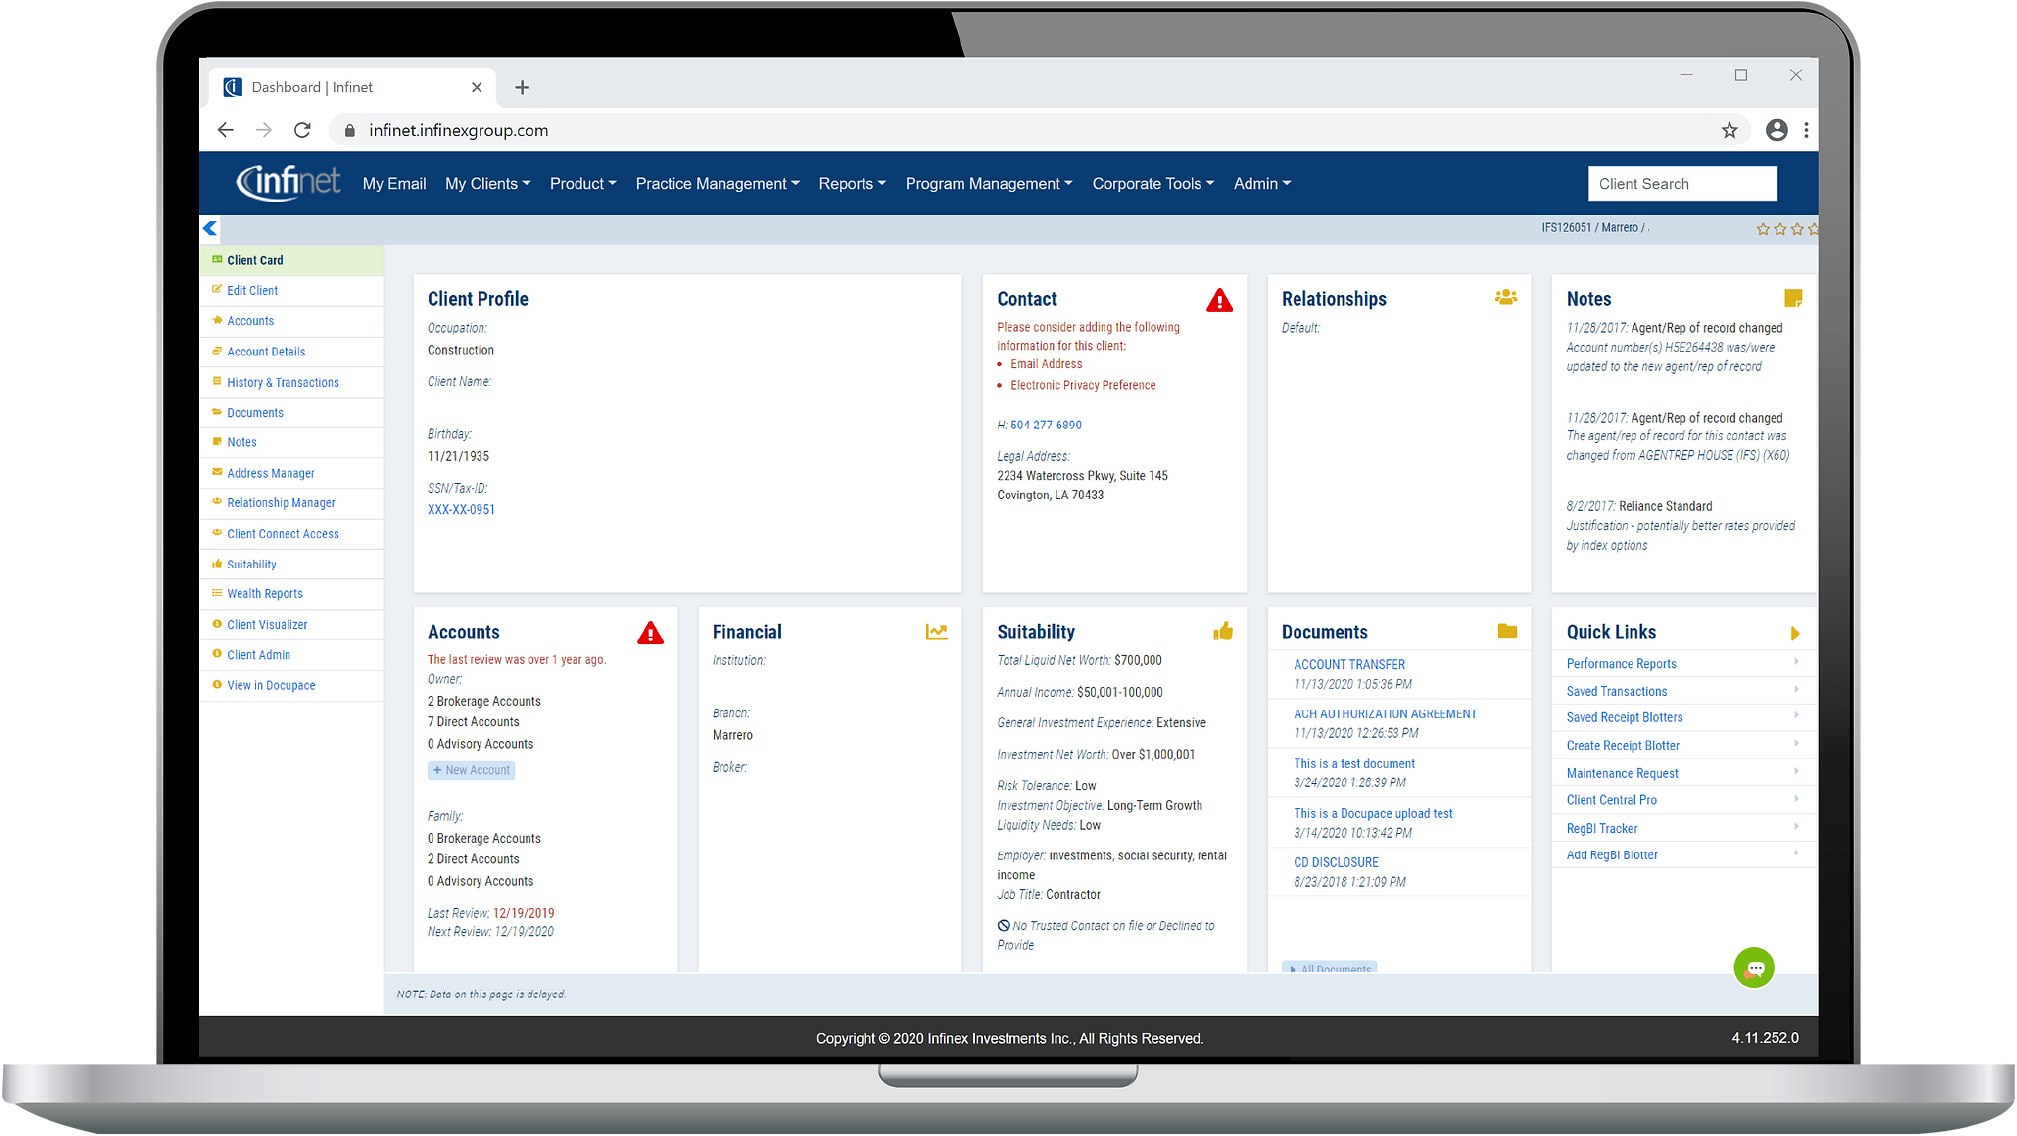Open the Practice Management dropdown
The height and width of the screenshot is (1136, 2017).
(x=718, y=184)
